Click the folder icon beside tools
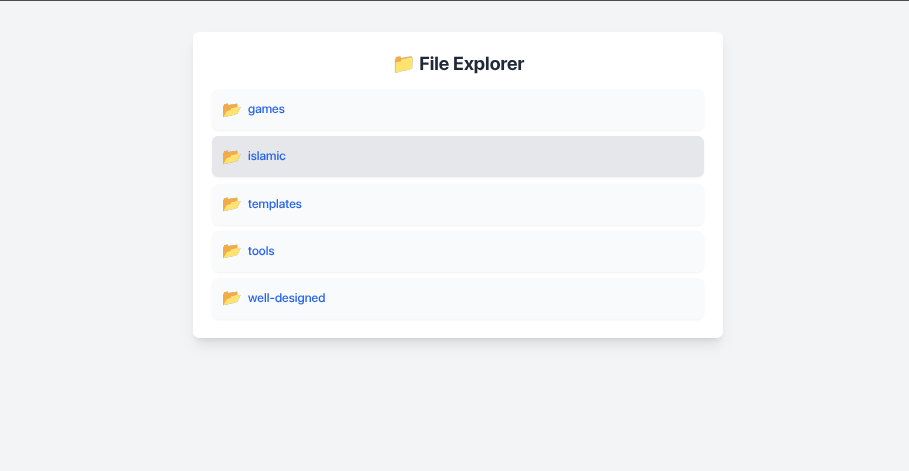Screen dimensions: 909x471 tap(231, 251)
